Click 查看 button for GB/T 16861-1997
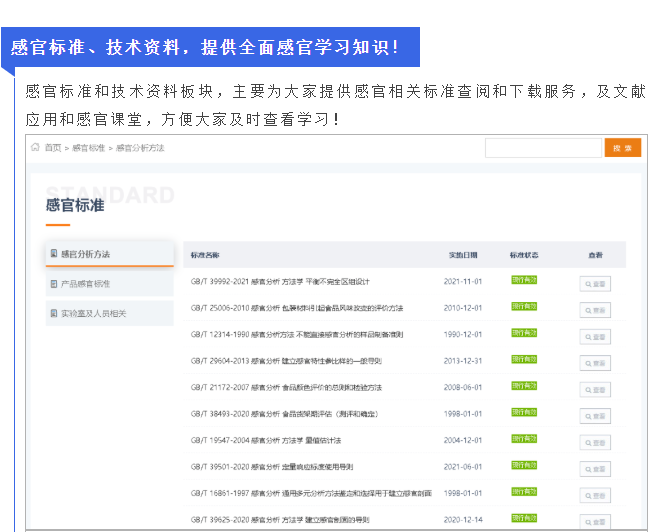The height and width of the screenshot is (532, 650). point(595,494)
